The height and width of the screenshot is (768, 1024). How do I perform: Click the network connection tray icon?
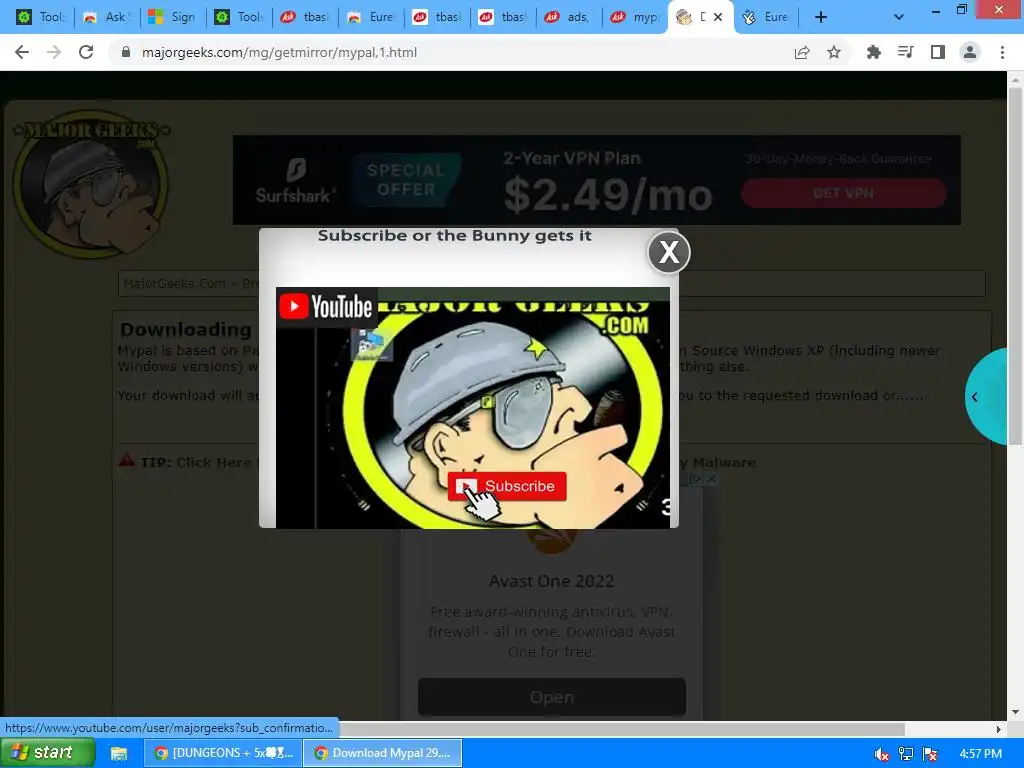point(905,754)
